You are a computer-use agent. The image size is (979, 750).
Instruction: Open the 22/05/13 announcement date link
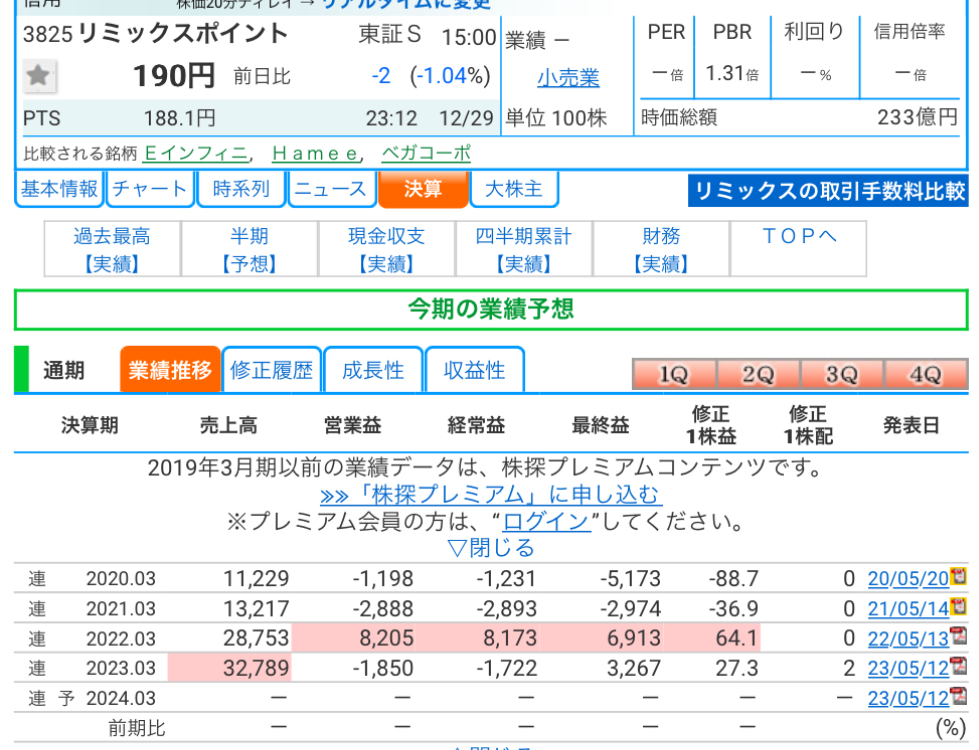tap(908, 638)
